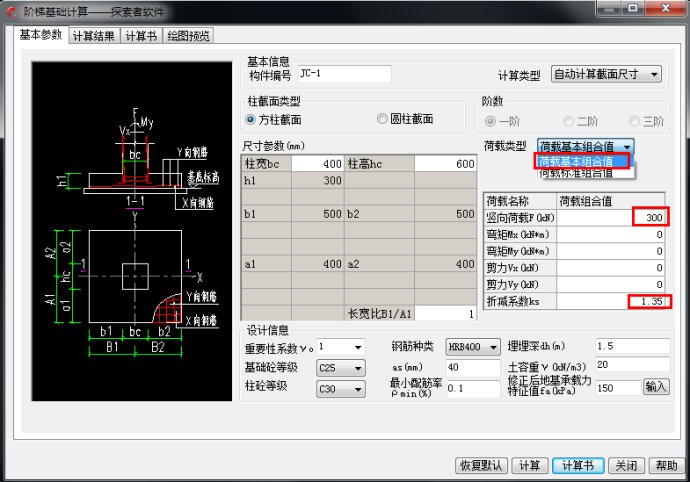Open the 计算结果 tab
This screenshot has width=690, height=482.
(x=94, y=36)
